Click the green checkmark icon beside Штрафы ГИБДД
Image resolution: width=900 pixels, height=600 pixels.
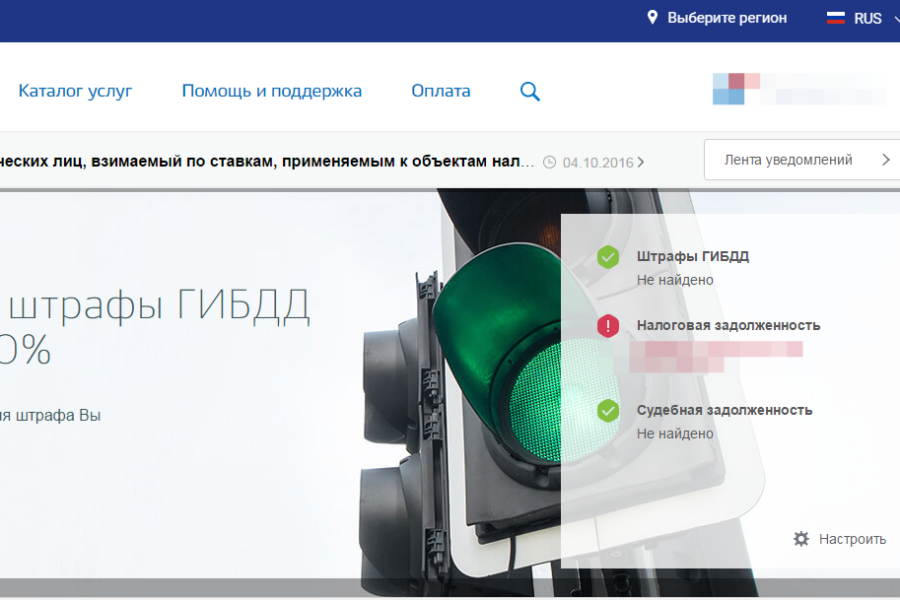[x=610, y=257]
